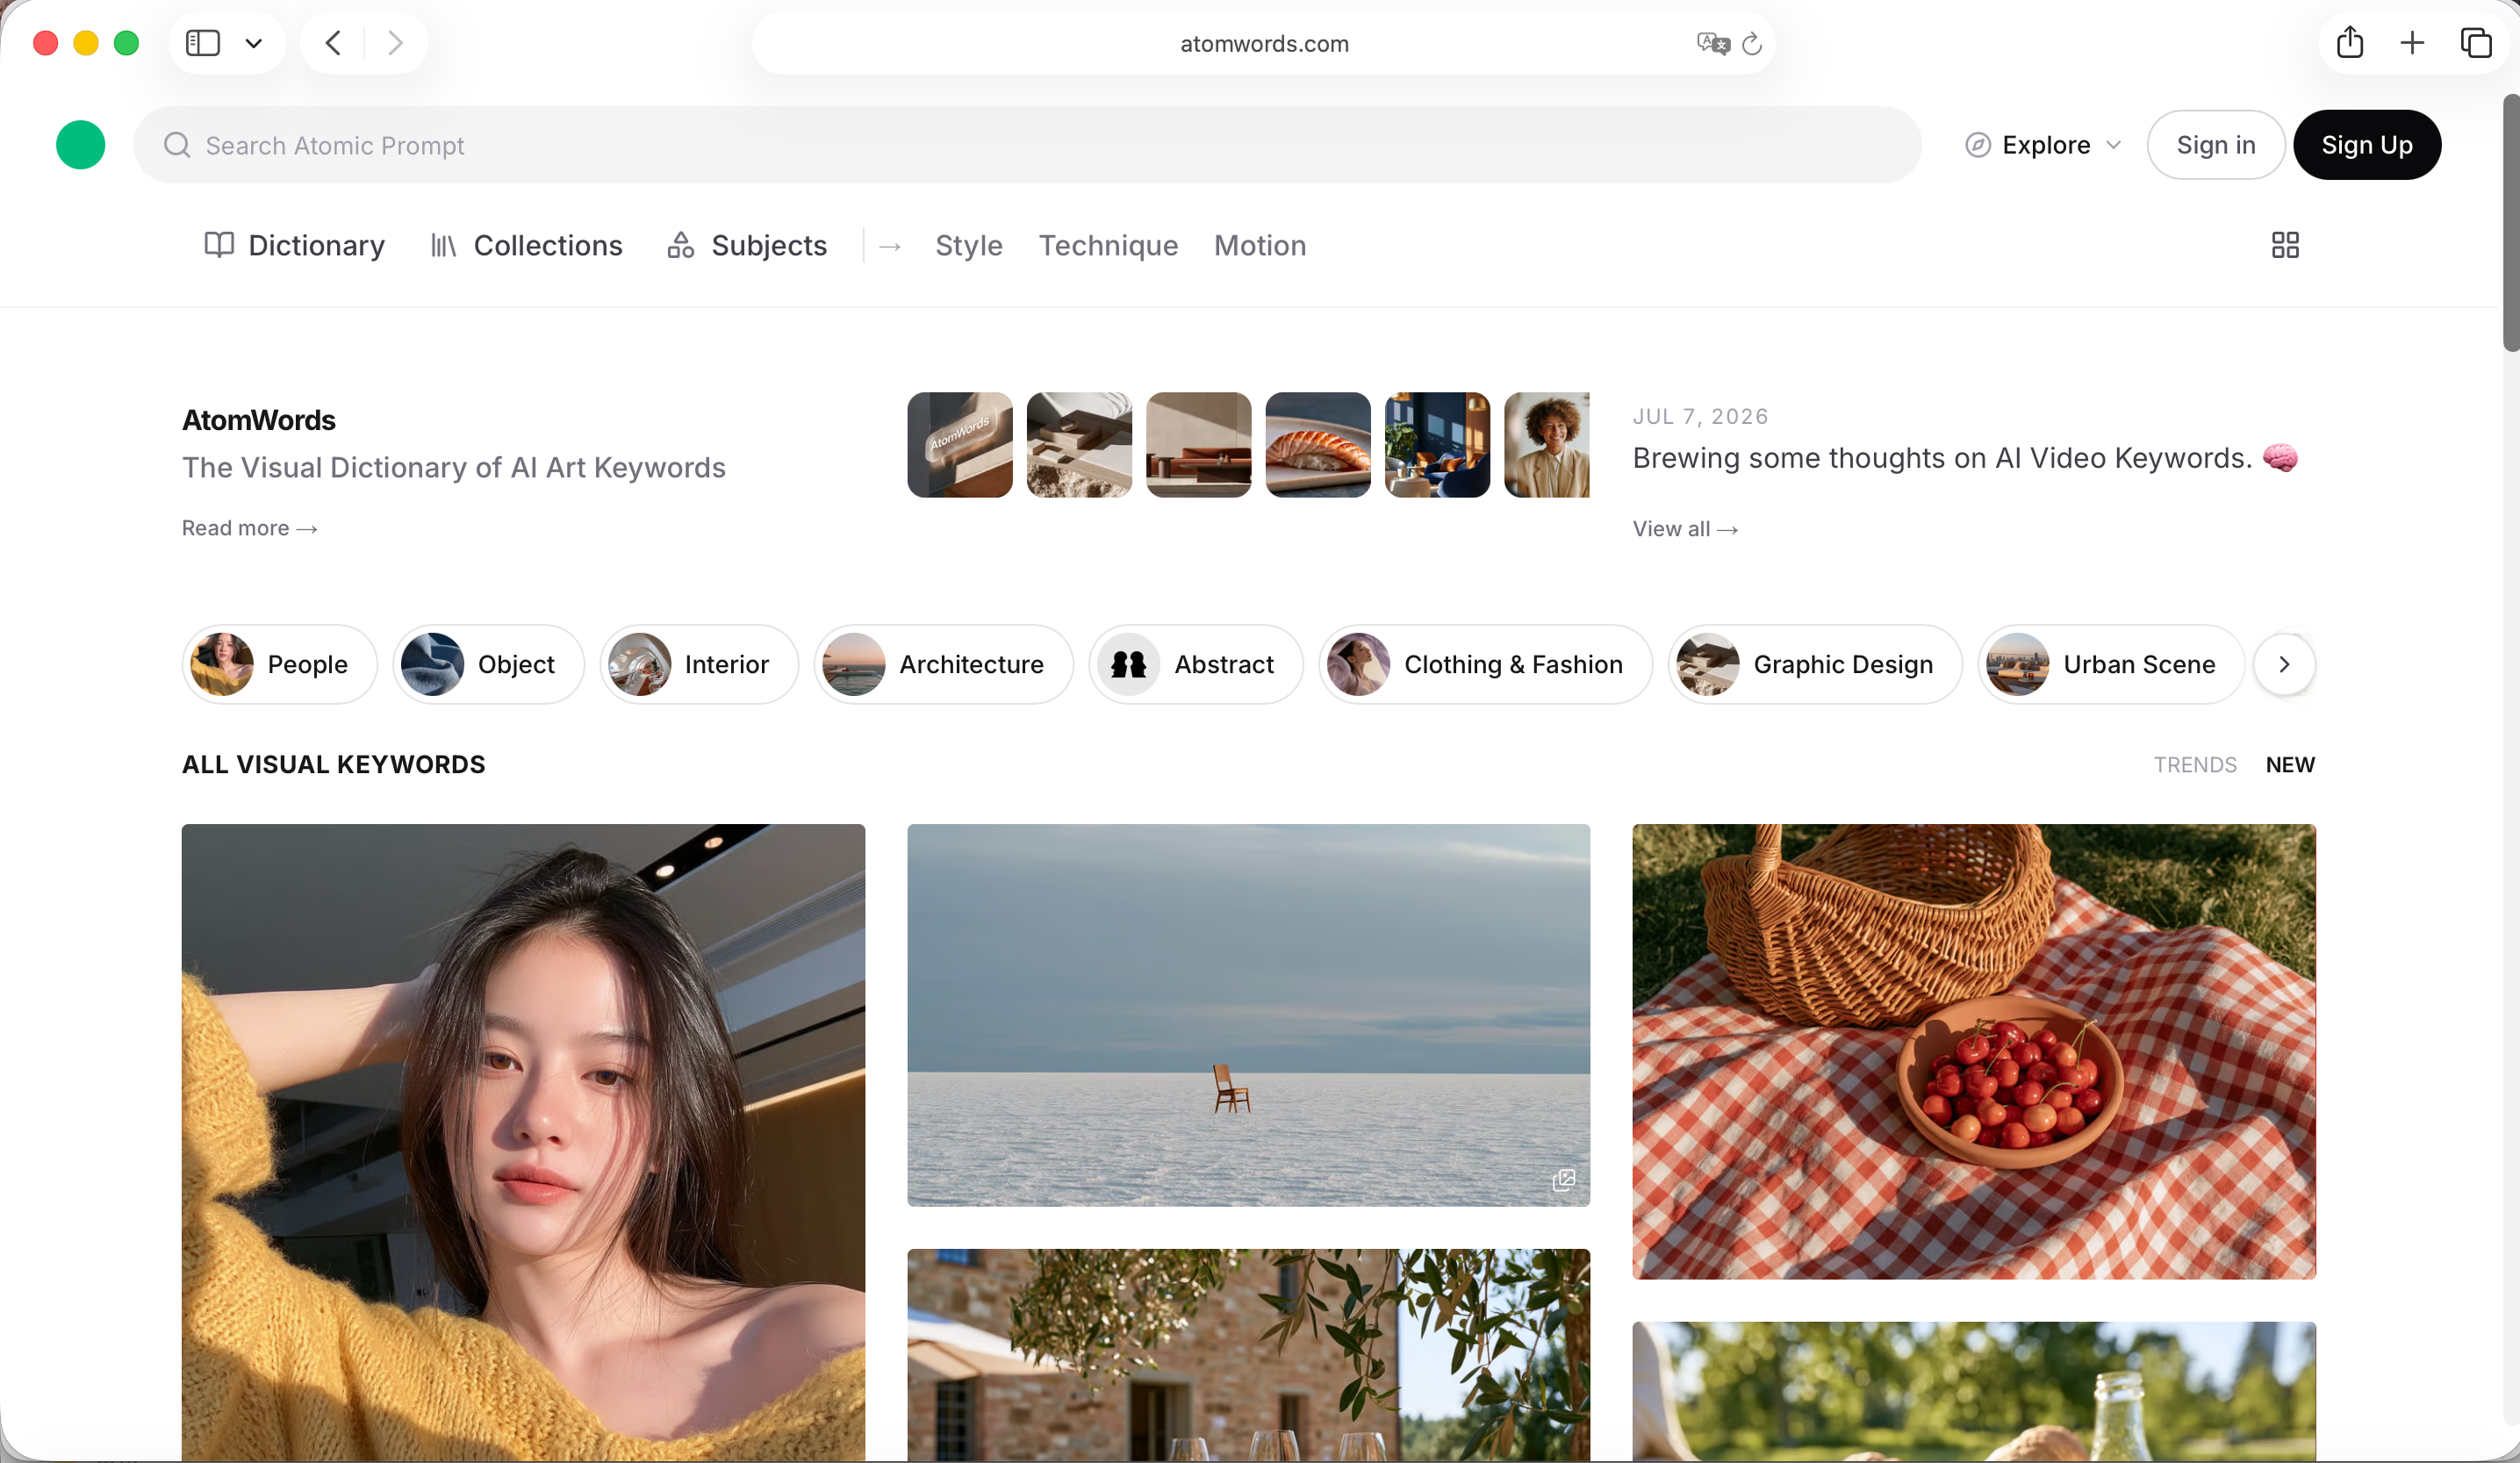Screen dimensions: 2520x1463
Task: Click the Search Atomic Prompt field
Action: point(1027,145)
